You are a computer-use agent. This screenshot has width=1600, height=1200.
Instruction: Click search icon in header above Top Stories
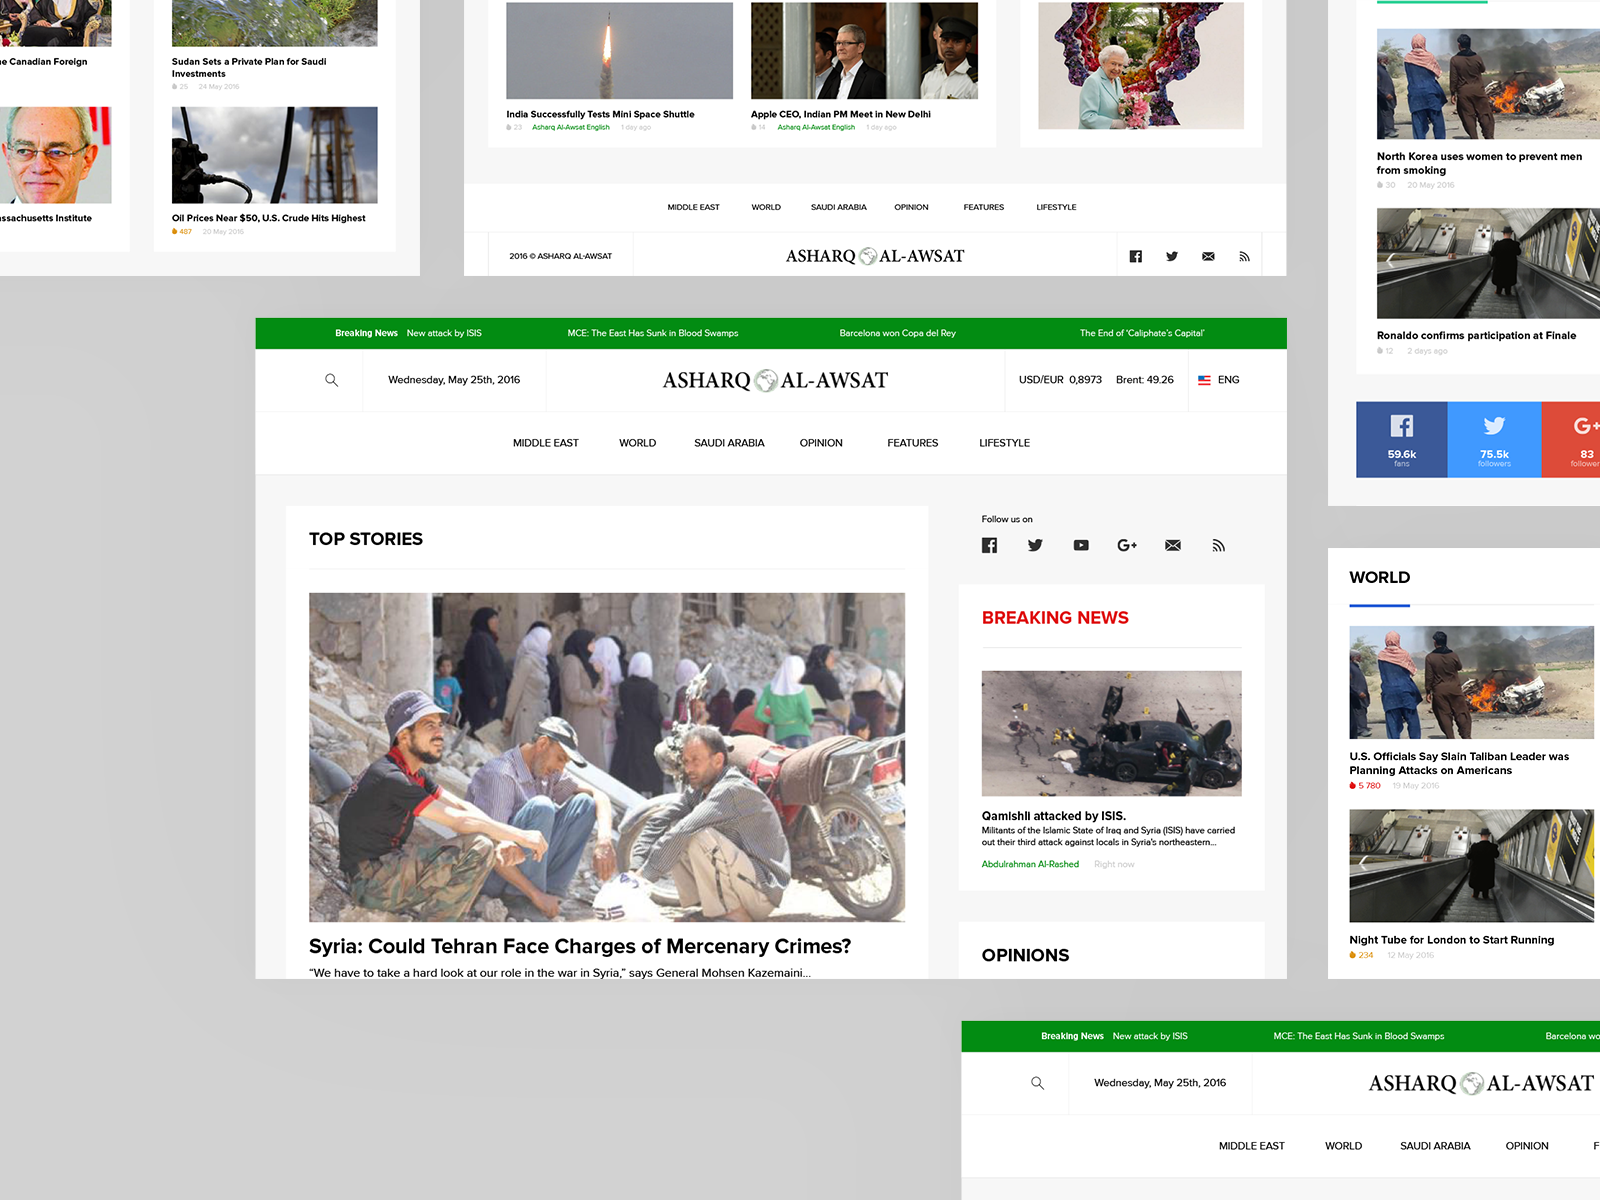tap(331, 380)
